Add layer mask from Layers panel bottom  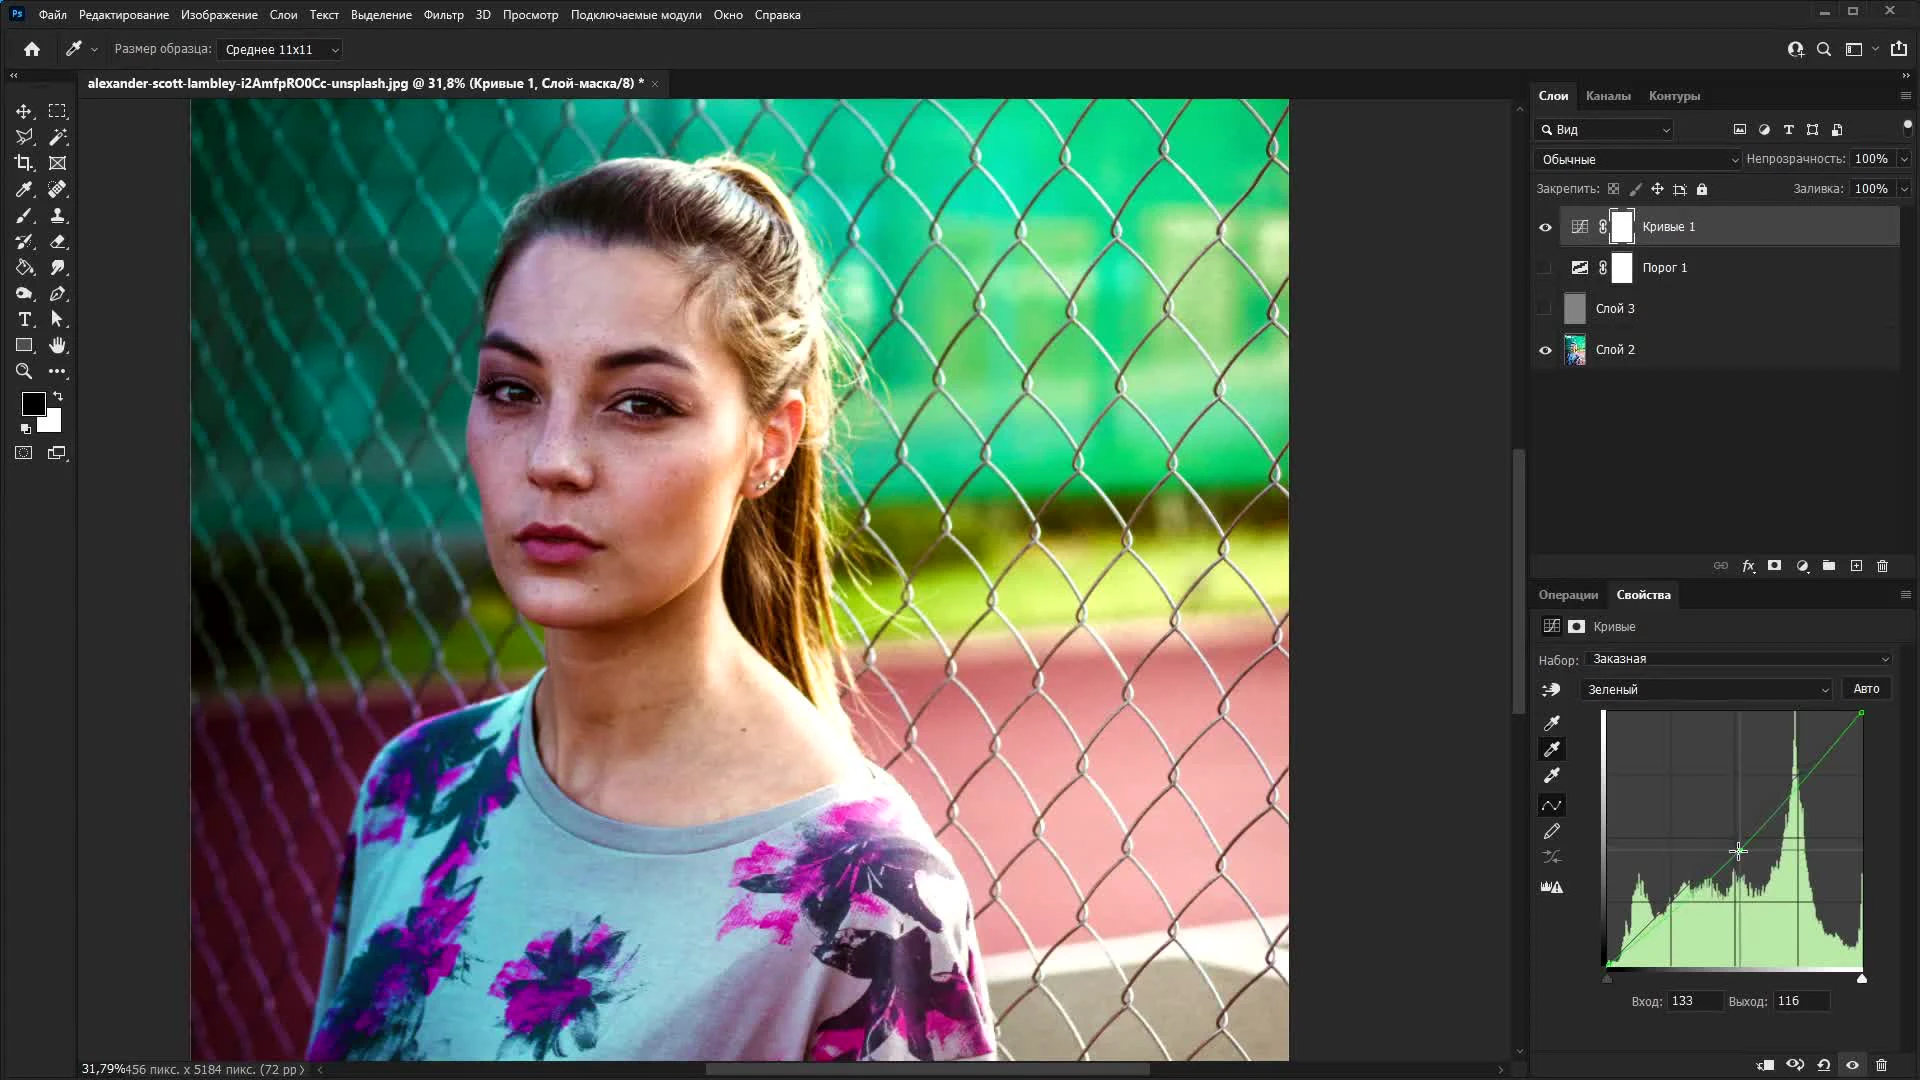point(1774,566)
